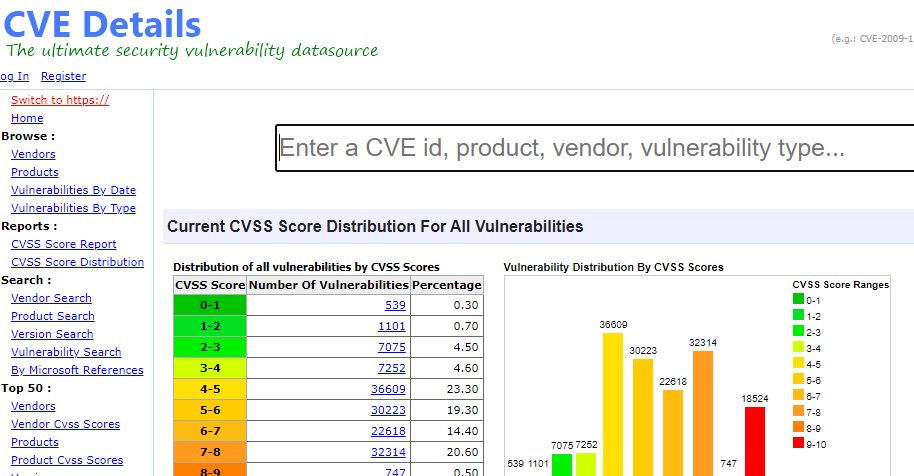The width and height of the screenshot is (914, 476).
Task: Click the Current CVSS Score Distribution heading
Action: [x=375, y=227]
